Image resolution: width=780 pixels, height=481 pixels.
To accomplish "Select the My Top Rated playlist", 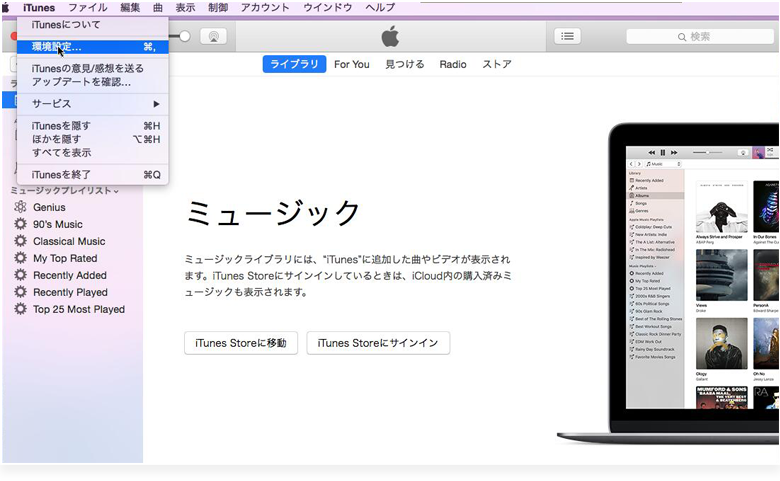I will pos(65,258).
